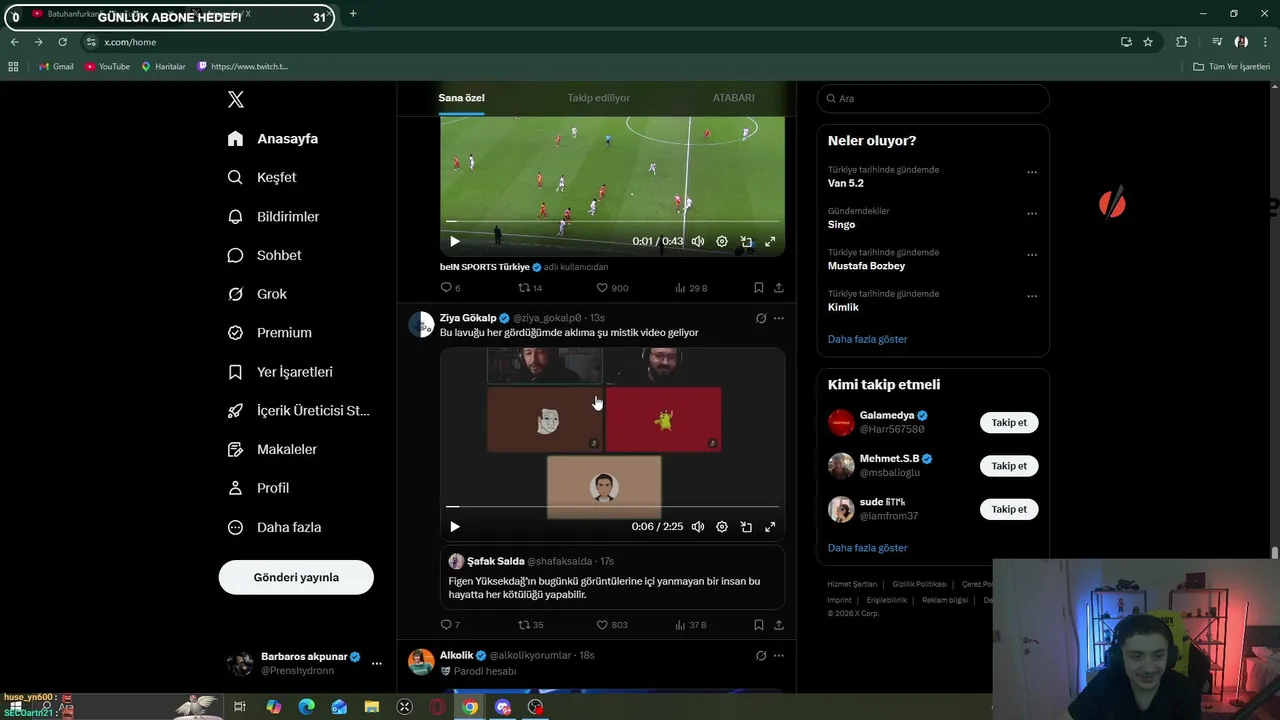Repost Ziya Gökalp post with 35 reposts
The height and width of the screenshot is (720, 1280).
click(x=530, y=625)
